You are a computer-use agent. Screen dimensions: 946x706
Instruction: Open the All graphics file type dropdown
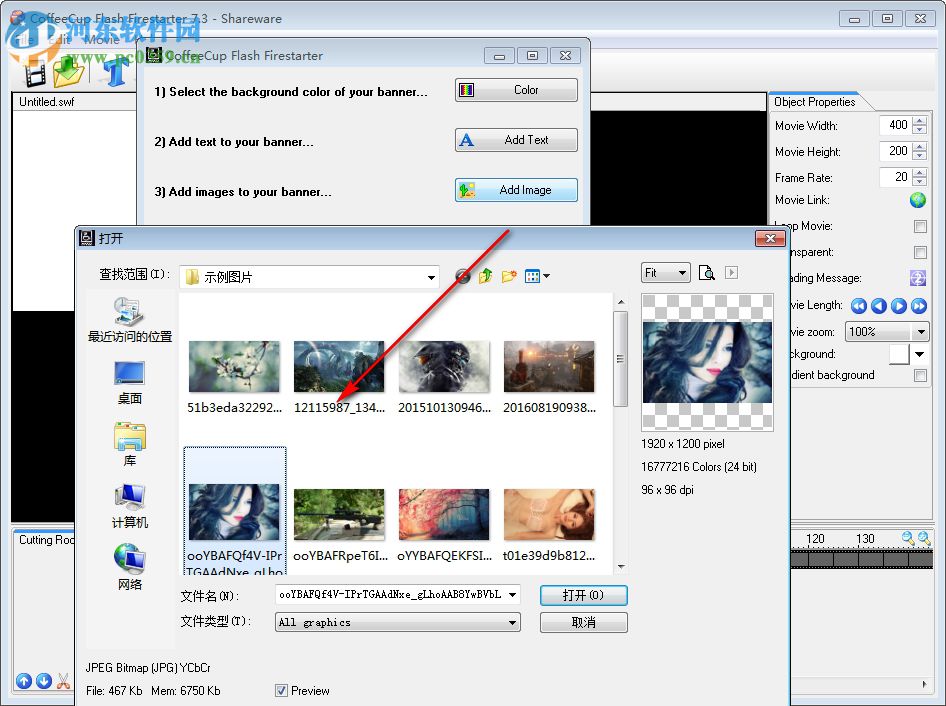pyautogui.click(x=514, y=622)
